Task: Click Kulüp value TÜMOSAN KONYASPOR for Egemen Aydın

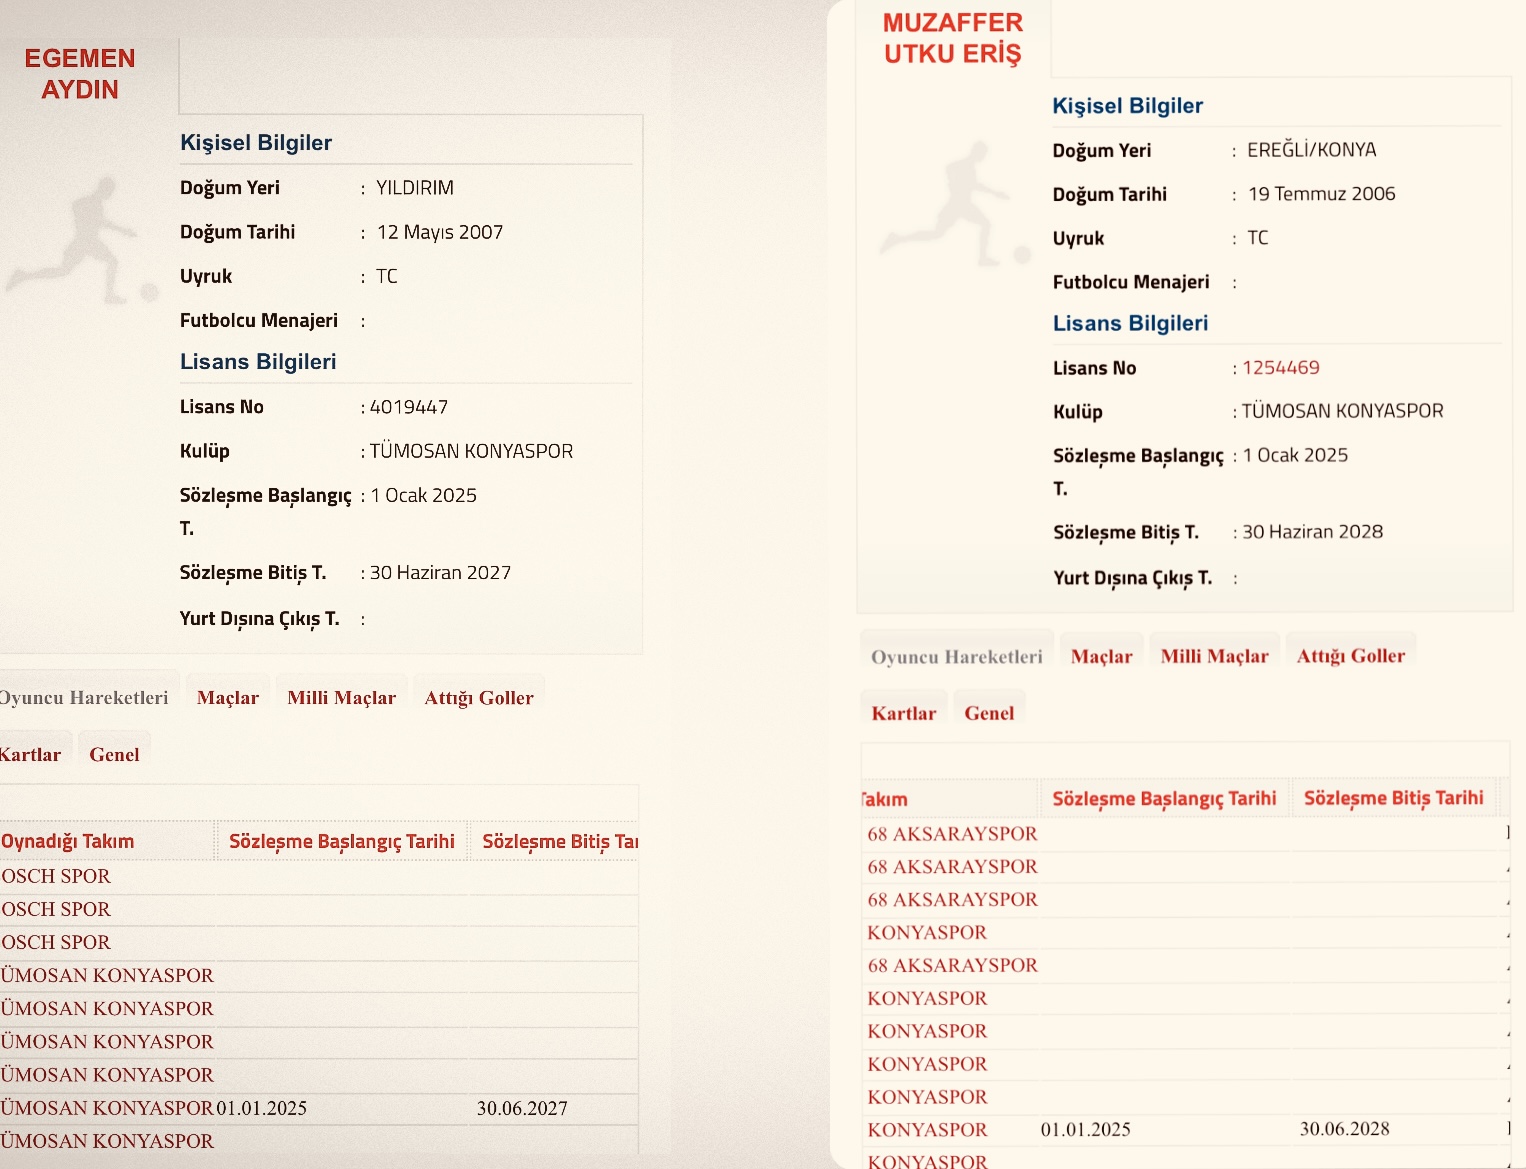Action: (x=472, y=451)
